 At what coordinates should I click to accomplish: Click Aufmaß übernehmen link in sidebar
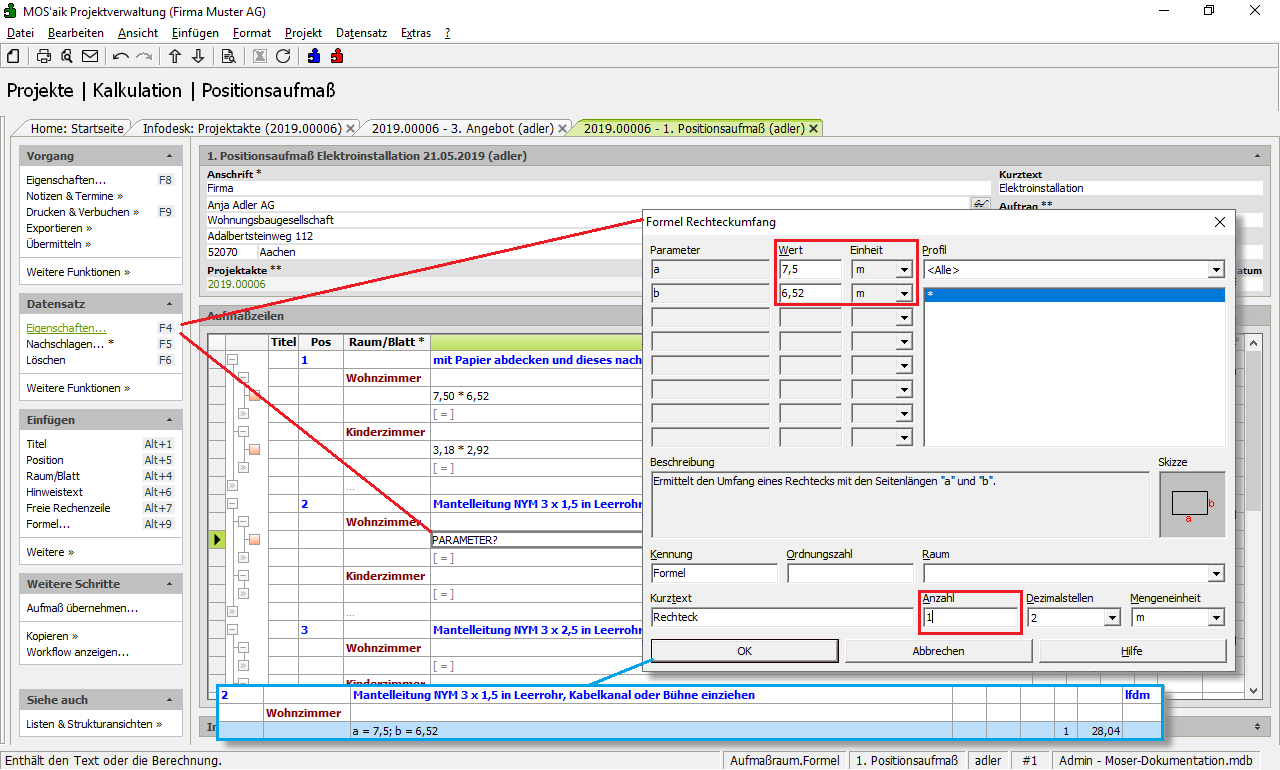click(82, 608)
